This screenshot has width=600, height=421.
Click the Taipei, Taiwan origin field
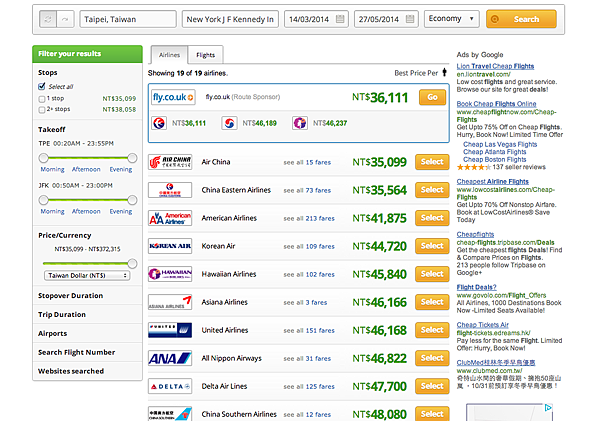[x=128, y=19]
